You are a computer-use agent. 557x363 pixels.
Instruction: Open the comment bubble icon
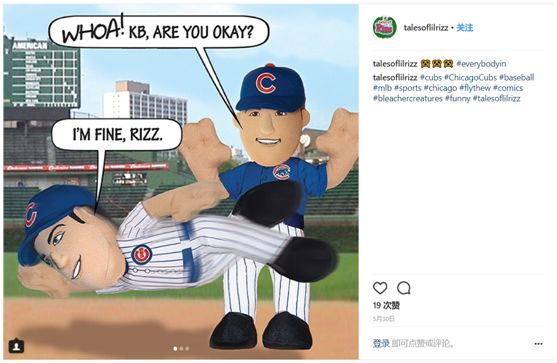[404, 288]
